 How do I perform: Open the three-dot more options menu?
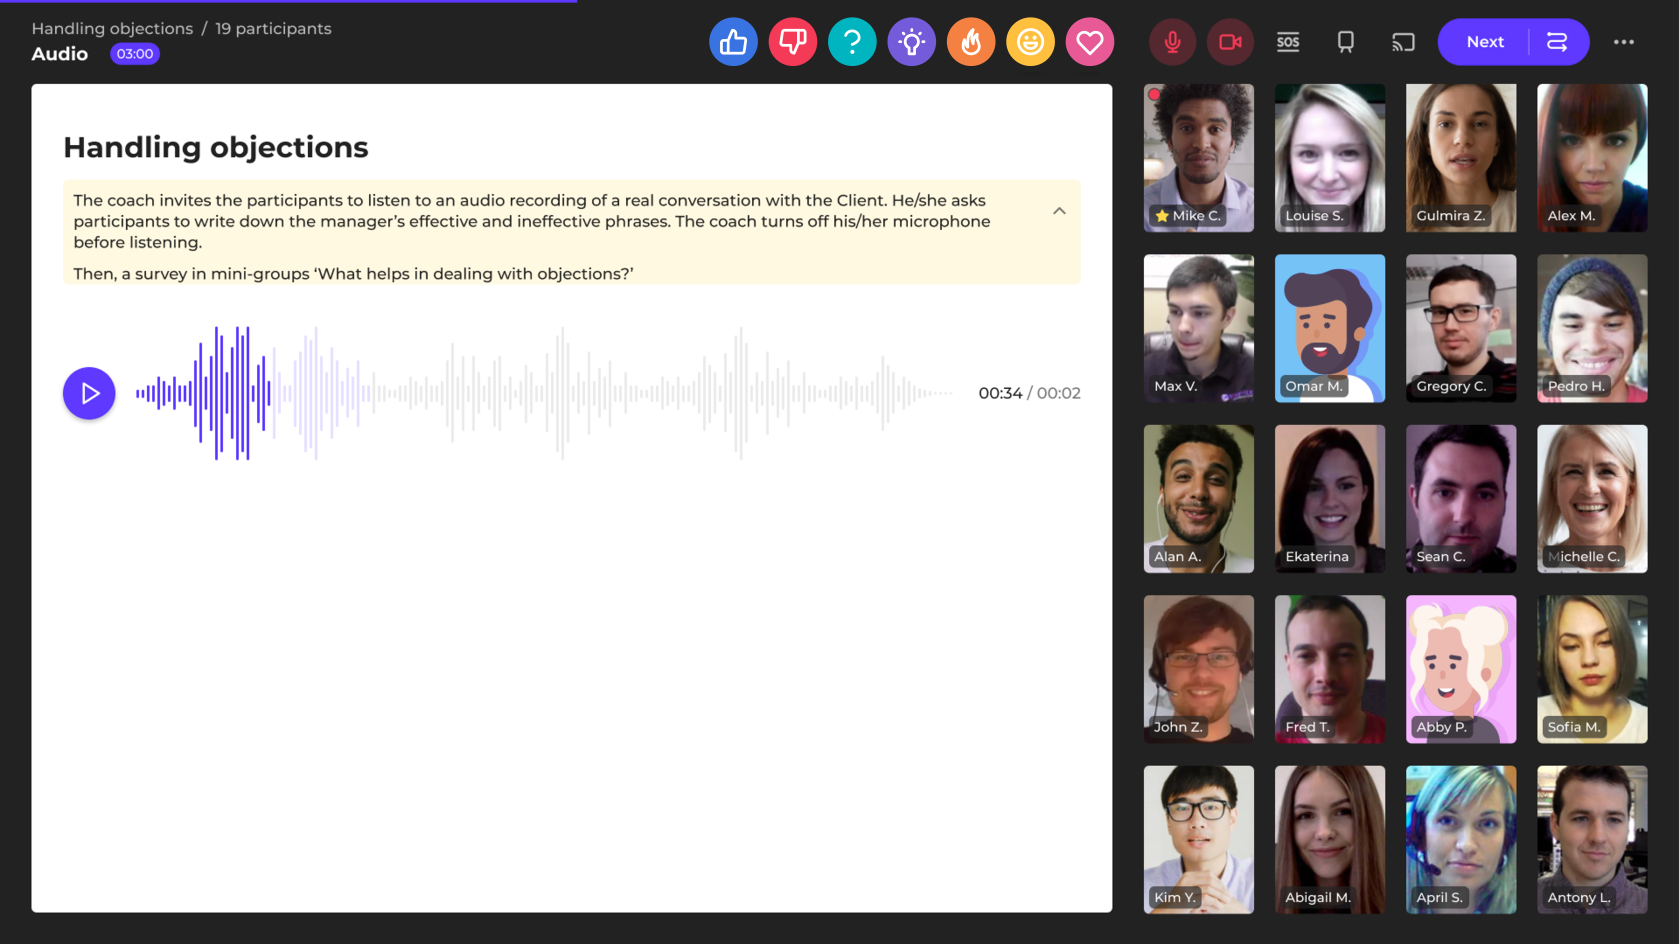1623,42
